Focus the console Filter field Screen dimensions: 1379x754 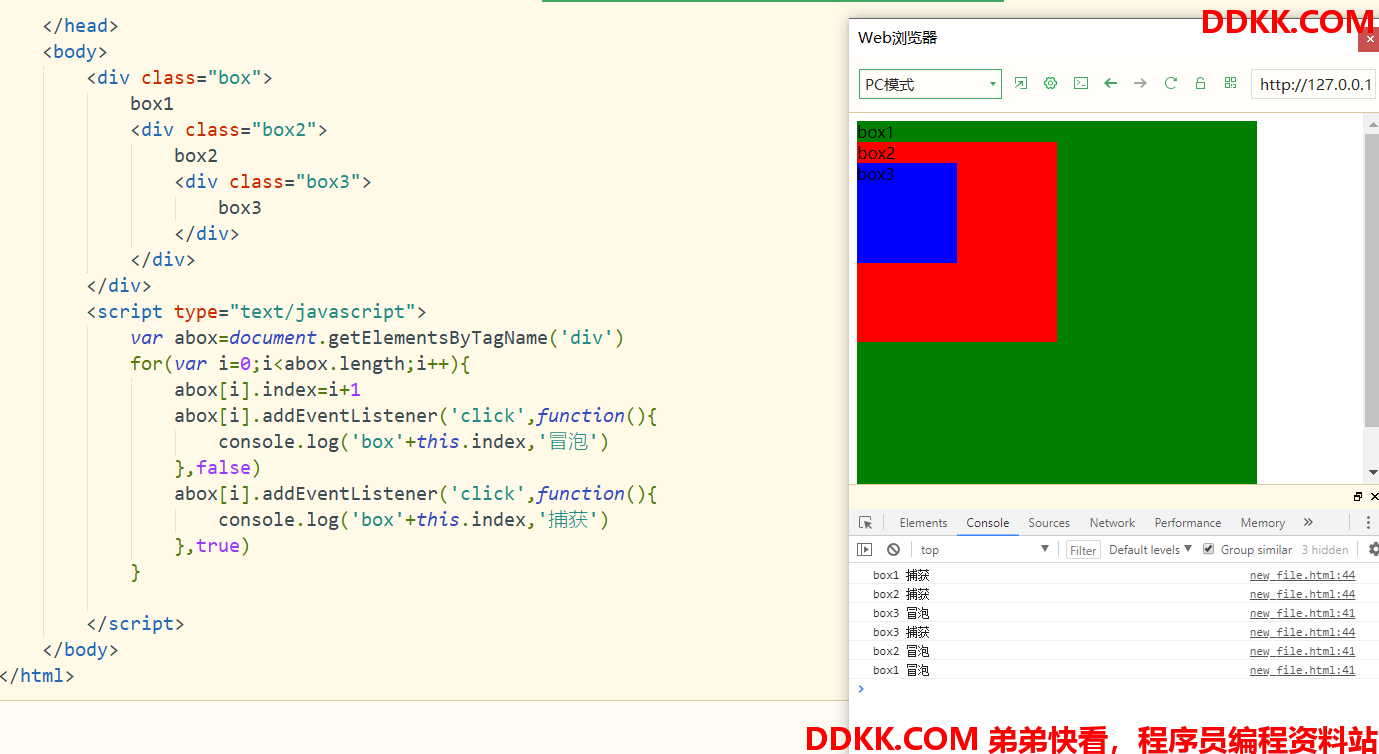[x=1083, y=550]
